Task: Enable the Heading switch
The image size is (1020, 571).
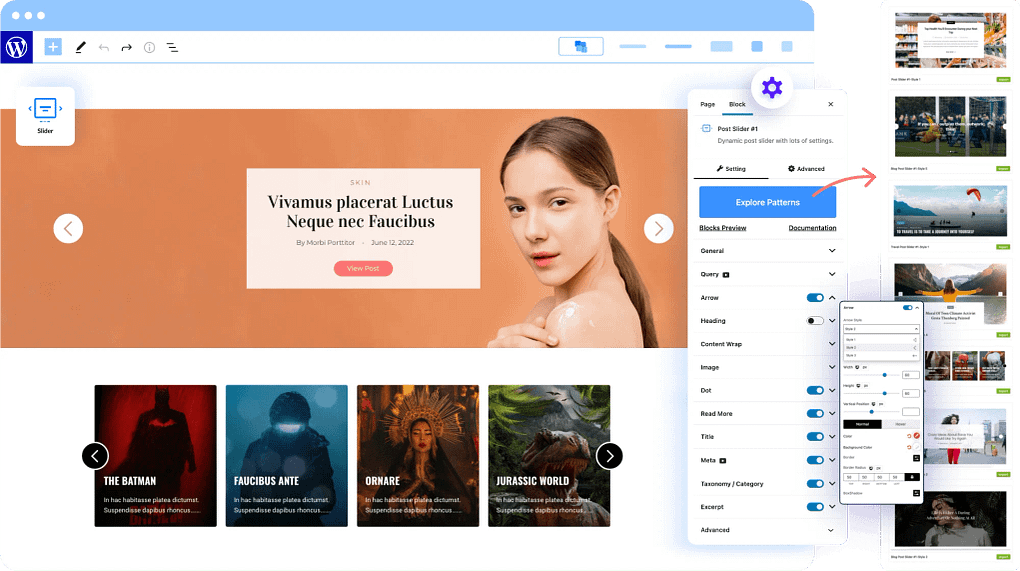Action: pyautogui.click(x=815, y=321)
